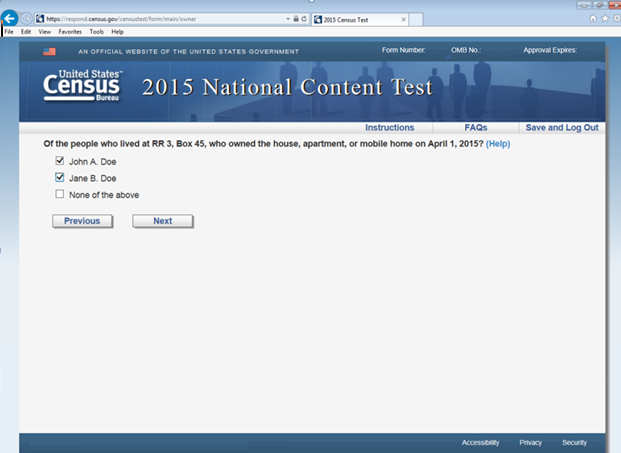Click the Next button
The image size is (621, 453).
(163, 221)
